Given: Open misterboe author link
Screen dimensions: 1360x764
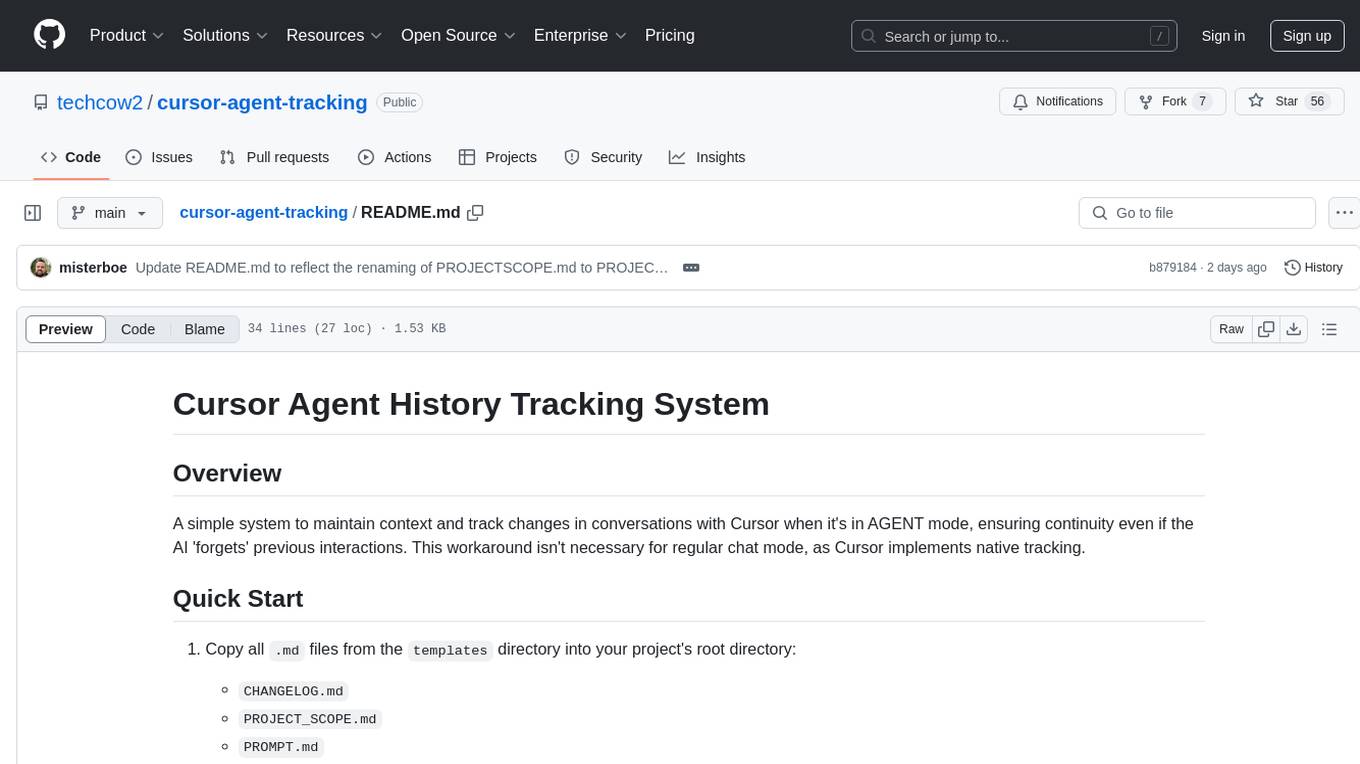Looking at the screenshot, I should click(93, 267).
